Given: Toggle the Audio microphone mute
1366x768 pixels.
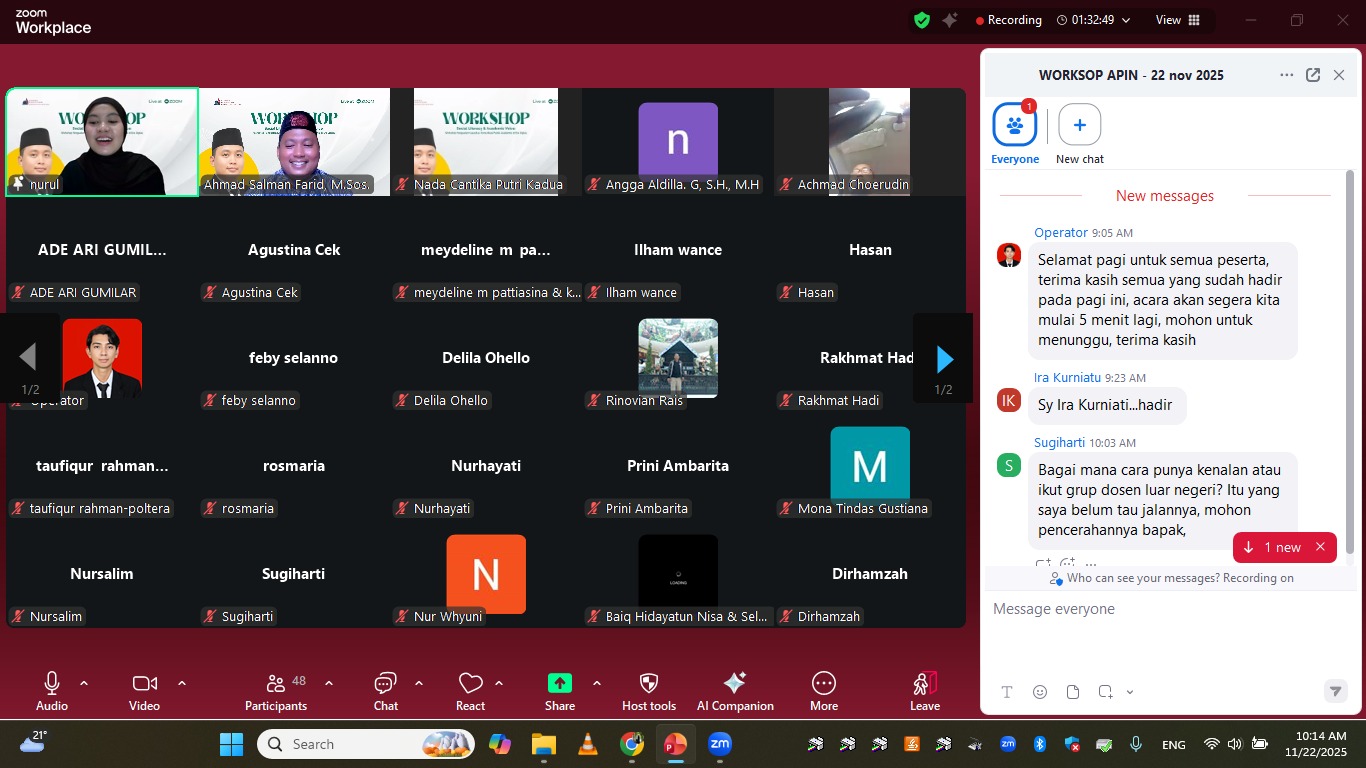Looking at the screenshot, I should click(x=52, y=684).
